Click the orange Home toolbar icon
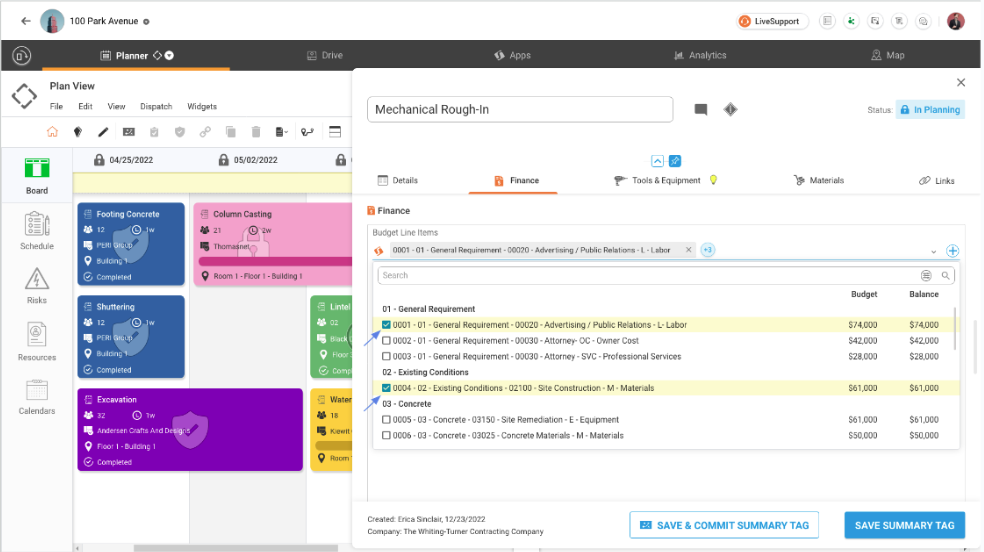Screen dimensions: 984x552 [x=52, y=132]
